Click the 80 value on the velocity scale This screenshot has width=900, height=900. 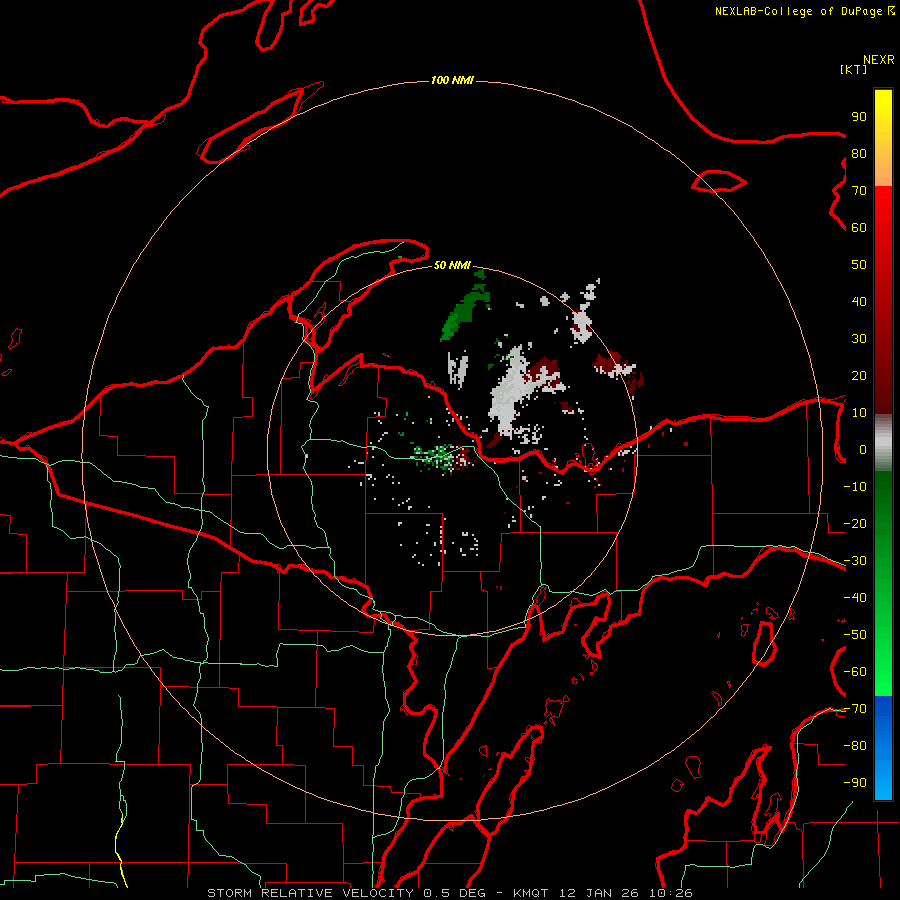tap(859, 153)
